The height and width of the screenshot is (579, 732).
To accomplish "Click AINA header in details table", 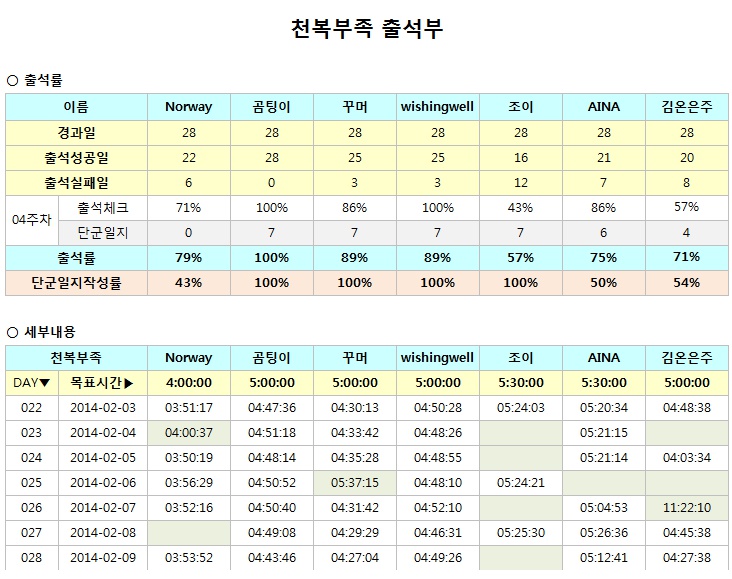I will pos(604,358).
